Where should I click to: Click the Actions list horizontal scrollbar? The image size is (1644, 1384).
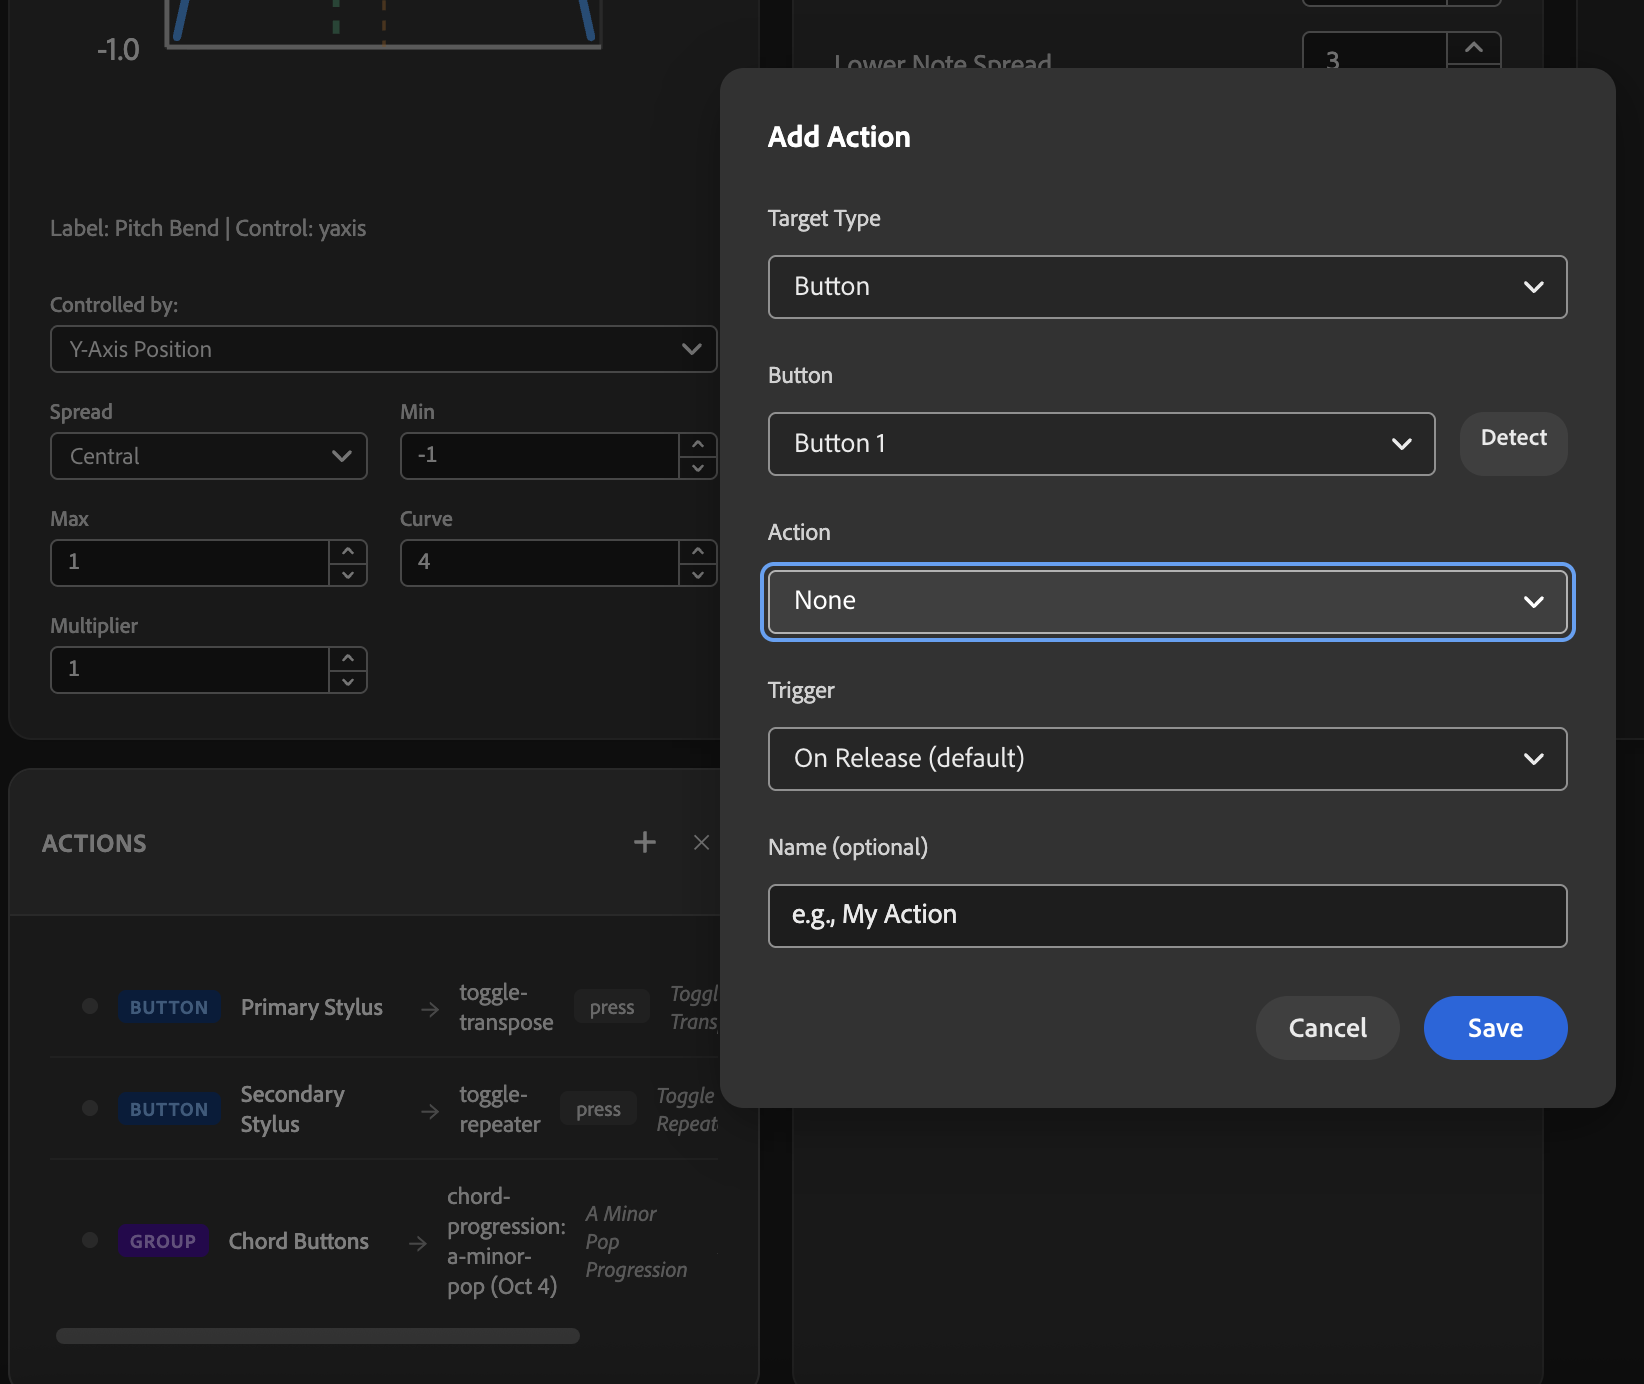[318, 1336]
